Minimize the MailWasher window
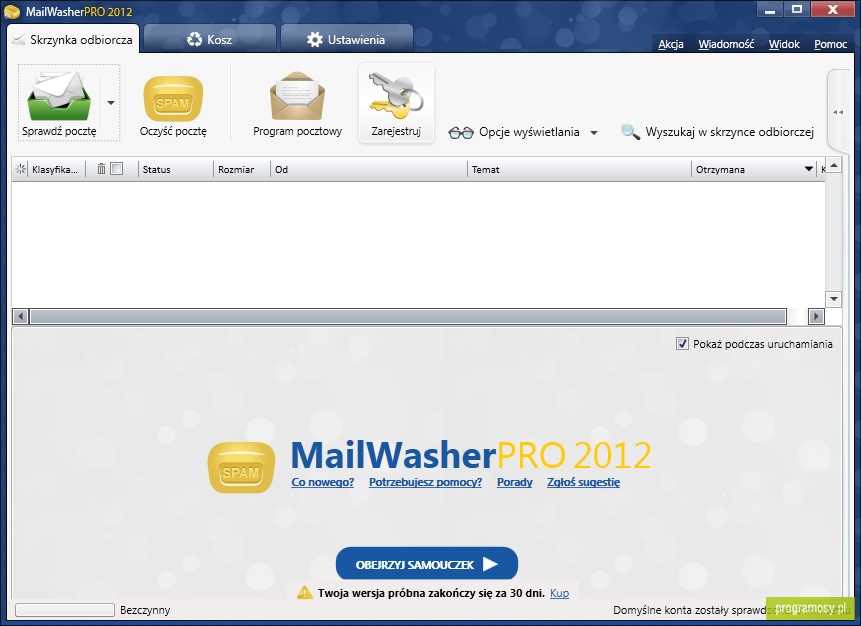Viewport: 861px width, 626px height. click(x=770, y=9)
